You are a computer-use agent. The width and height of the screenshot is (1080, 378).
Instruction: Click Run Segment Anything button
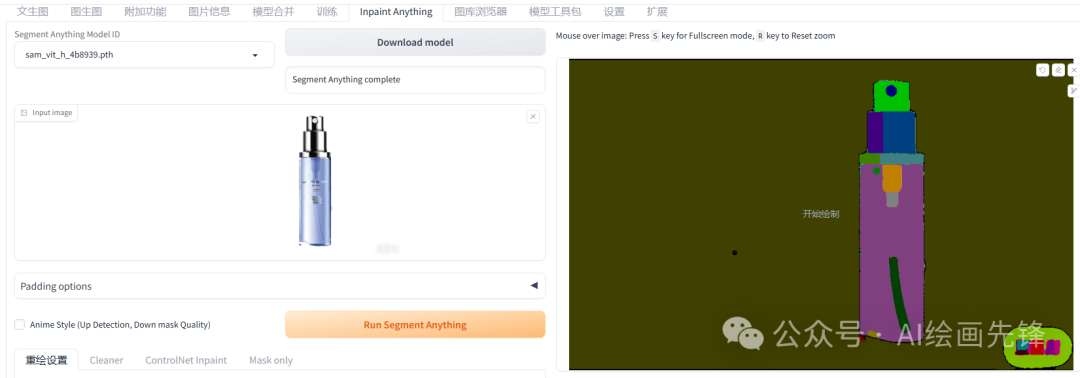[x=415, y=325]
